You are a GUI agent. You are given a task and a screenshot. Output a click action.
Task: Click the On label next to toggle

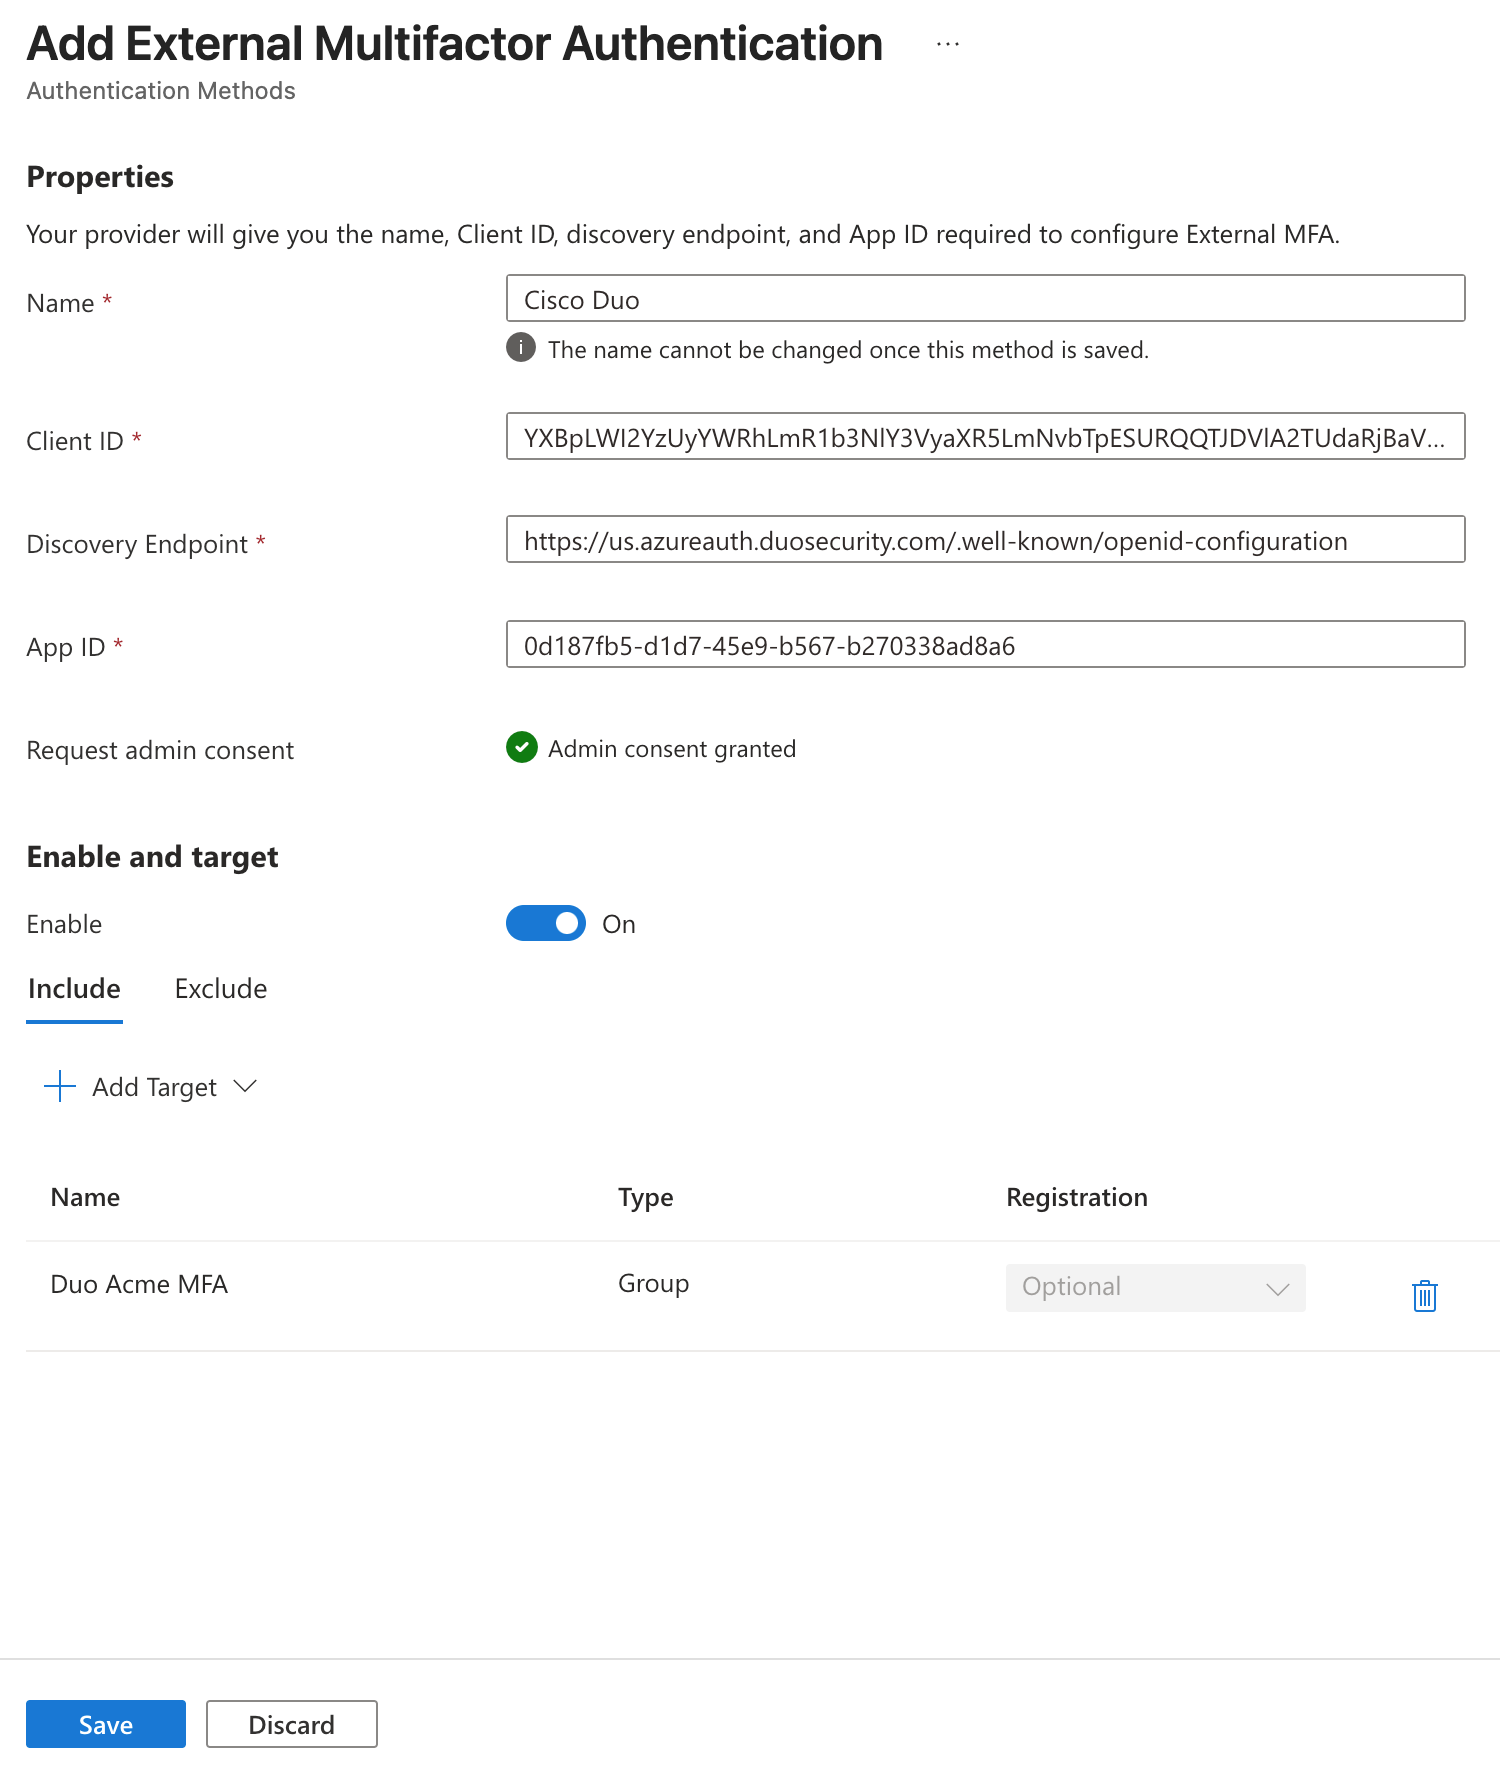tap(619, 924)
